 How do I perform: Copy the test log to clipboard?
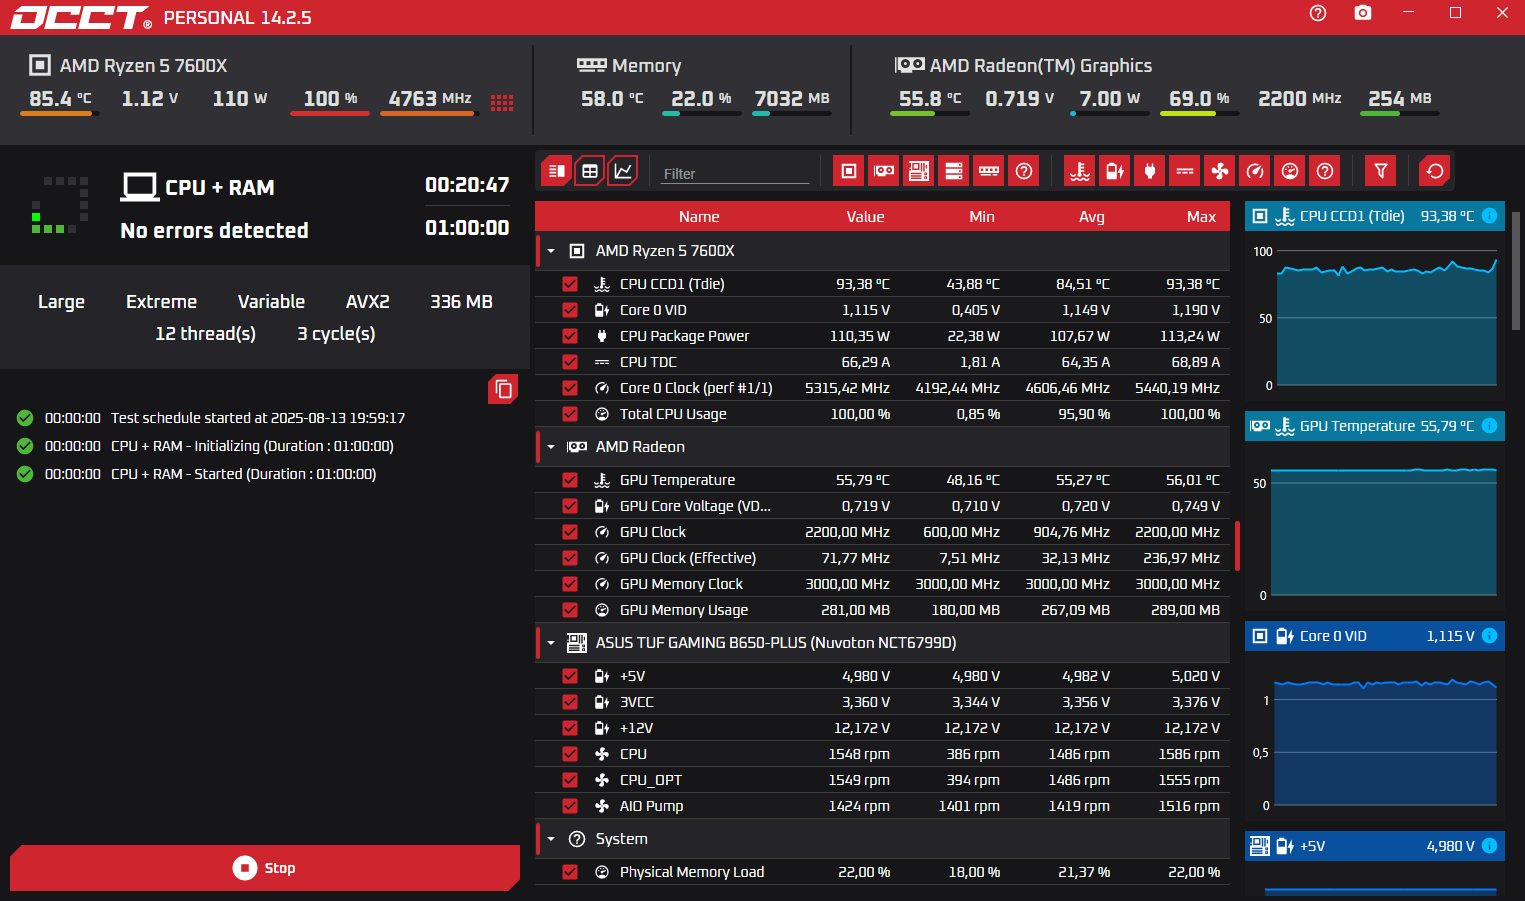(x=503, y=389)
